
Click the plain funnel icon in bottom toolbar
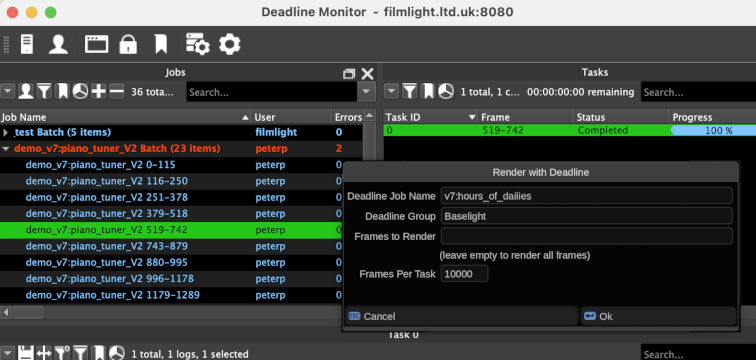pos(80,353)
